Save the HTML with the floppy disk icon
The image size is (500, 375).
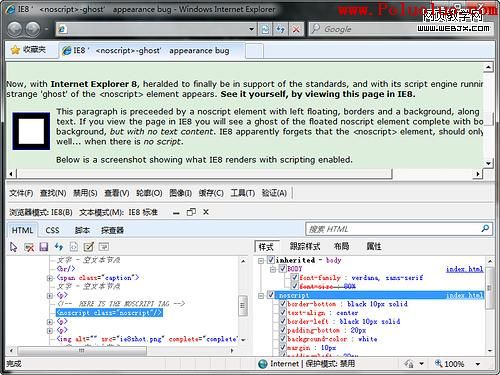44,247
